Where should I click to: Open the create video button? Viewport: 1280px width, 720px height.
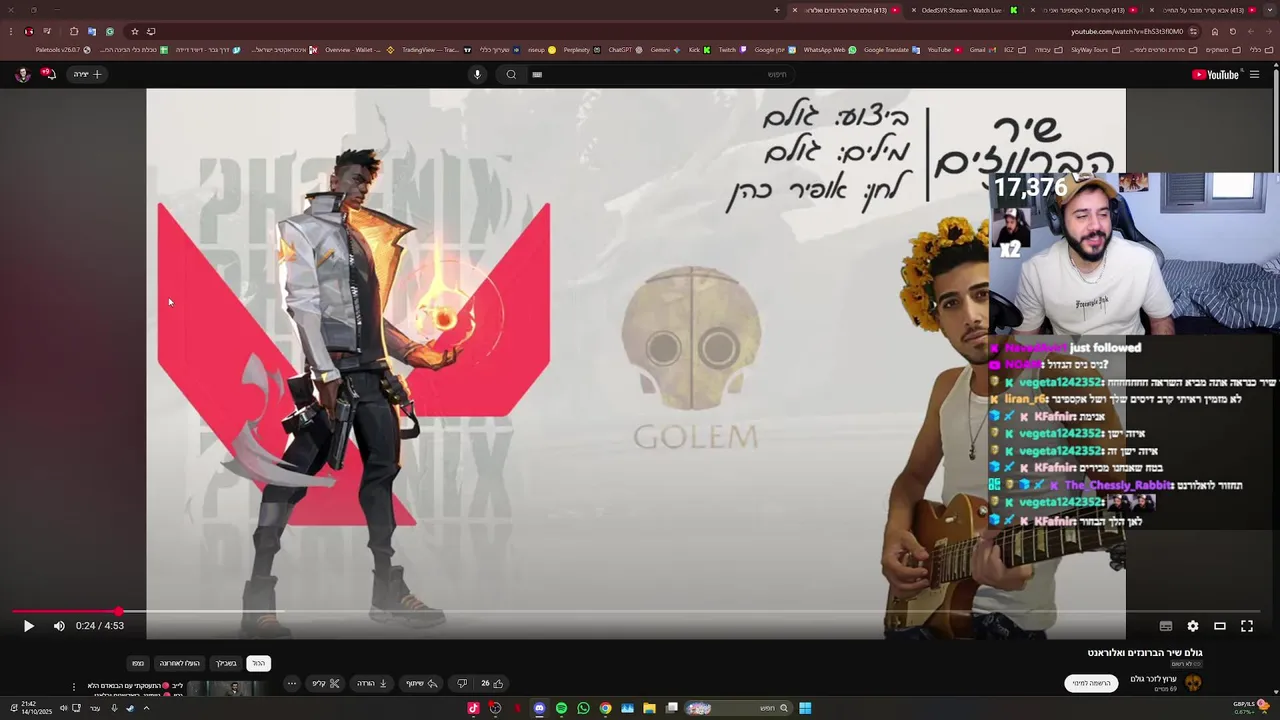tap(87, 74)
